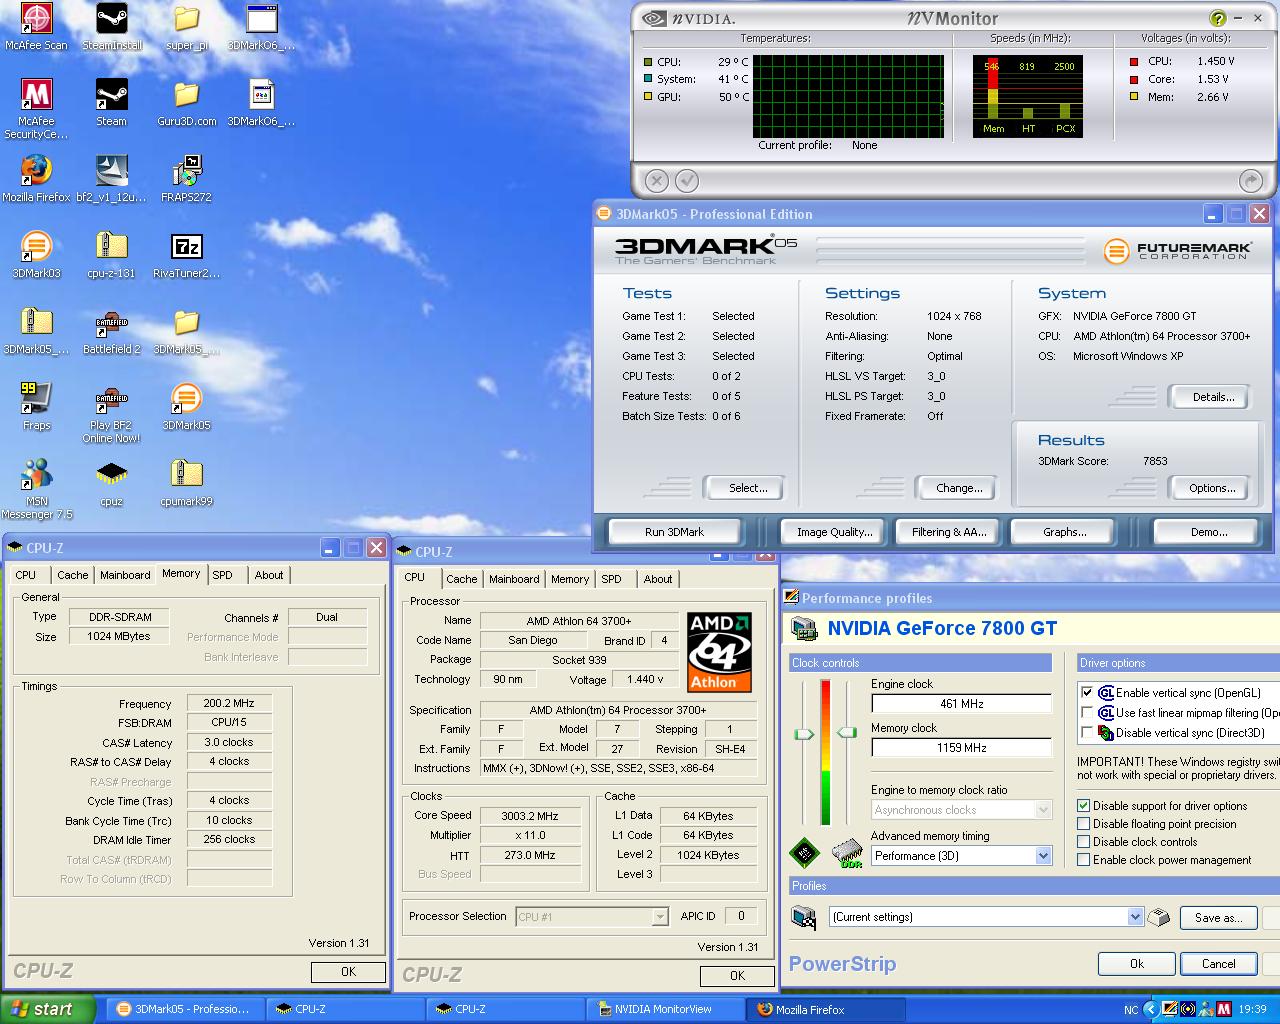Uncheck Disable support for driver options
Image resolution: width=1280 pixels, height=1024 pixels.
[x=1083, y=805]
